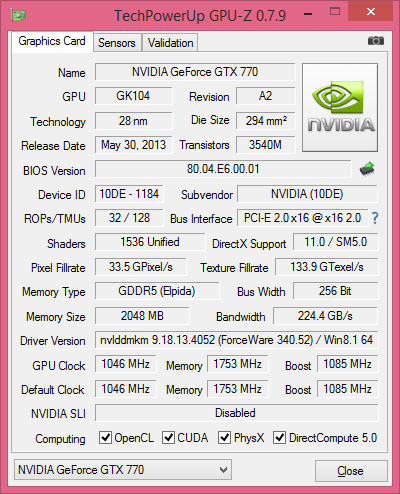Click the ROPs/TMUs value 32 / 128

click(129, 218)
